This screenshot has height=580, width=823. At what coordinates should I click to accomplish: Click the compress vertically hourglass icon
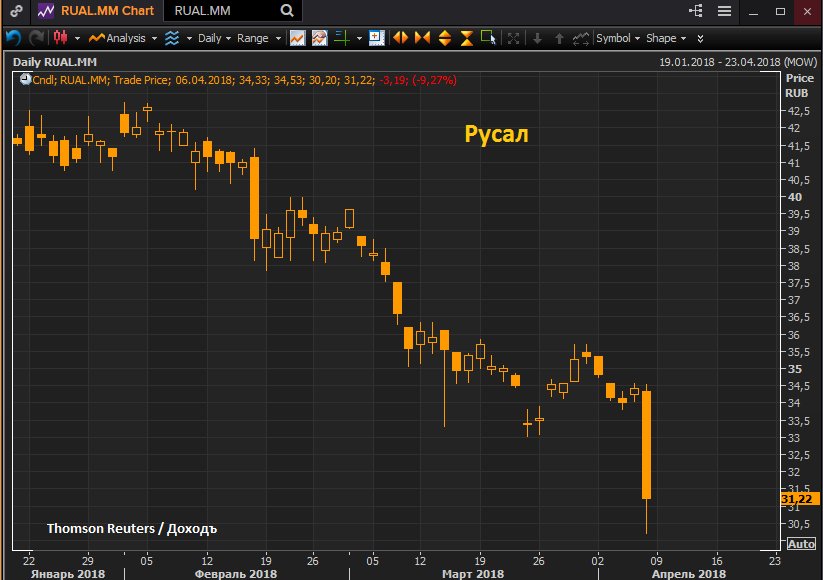click(467, 38)
